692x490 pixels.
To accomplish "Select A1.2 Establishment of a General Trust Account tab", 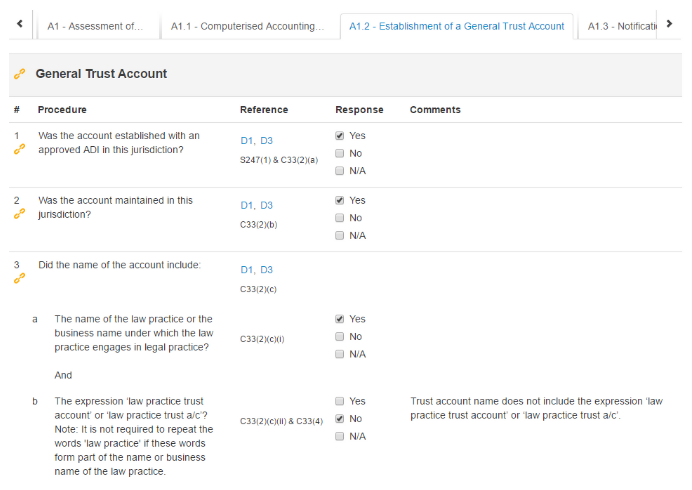I will click(x=456, y=26).
